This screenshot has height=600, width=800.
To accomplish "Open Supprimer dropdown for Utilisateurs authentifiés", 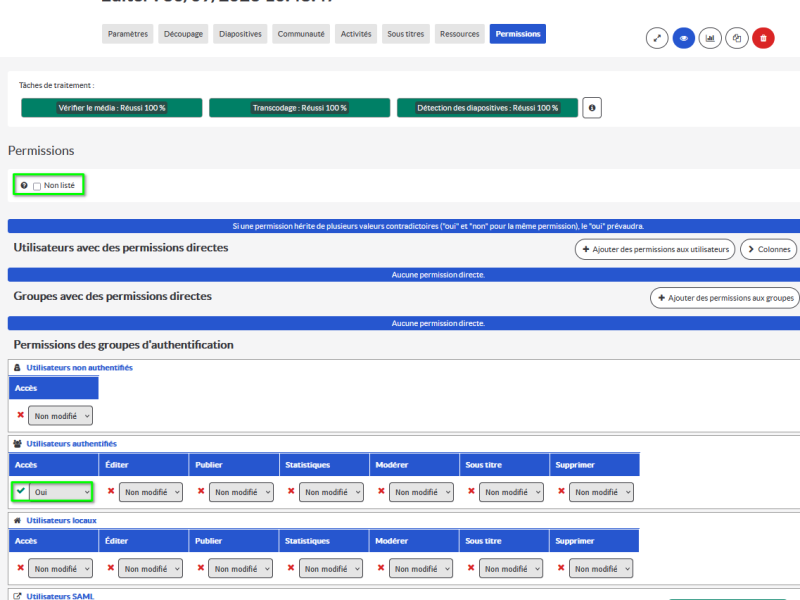I will 601,492.
